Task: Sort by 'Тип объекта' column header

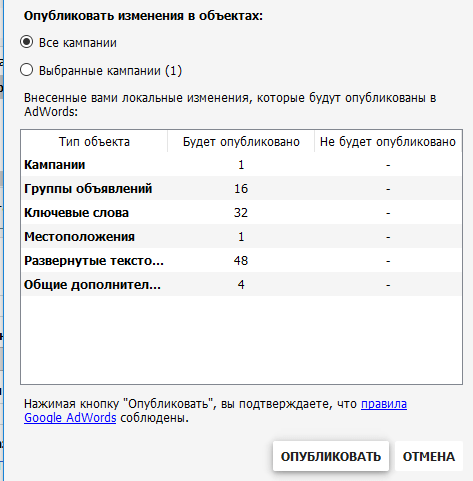Action: [x=94, y=142]
